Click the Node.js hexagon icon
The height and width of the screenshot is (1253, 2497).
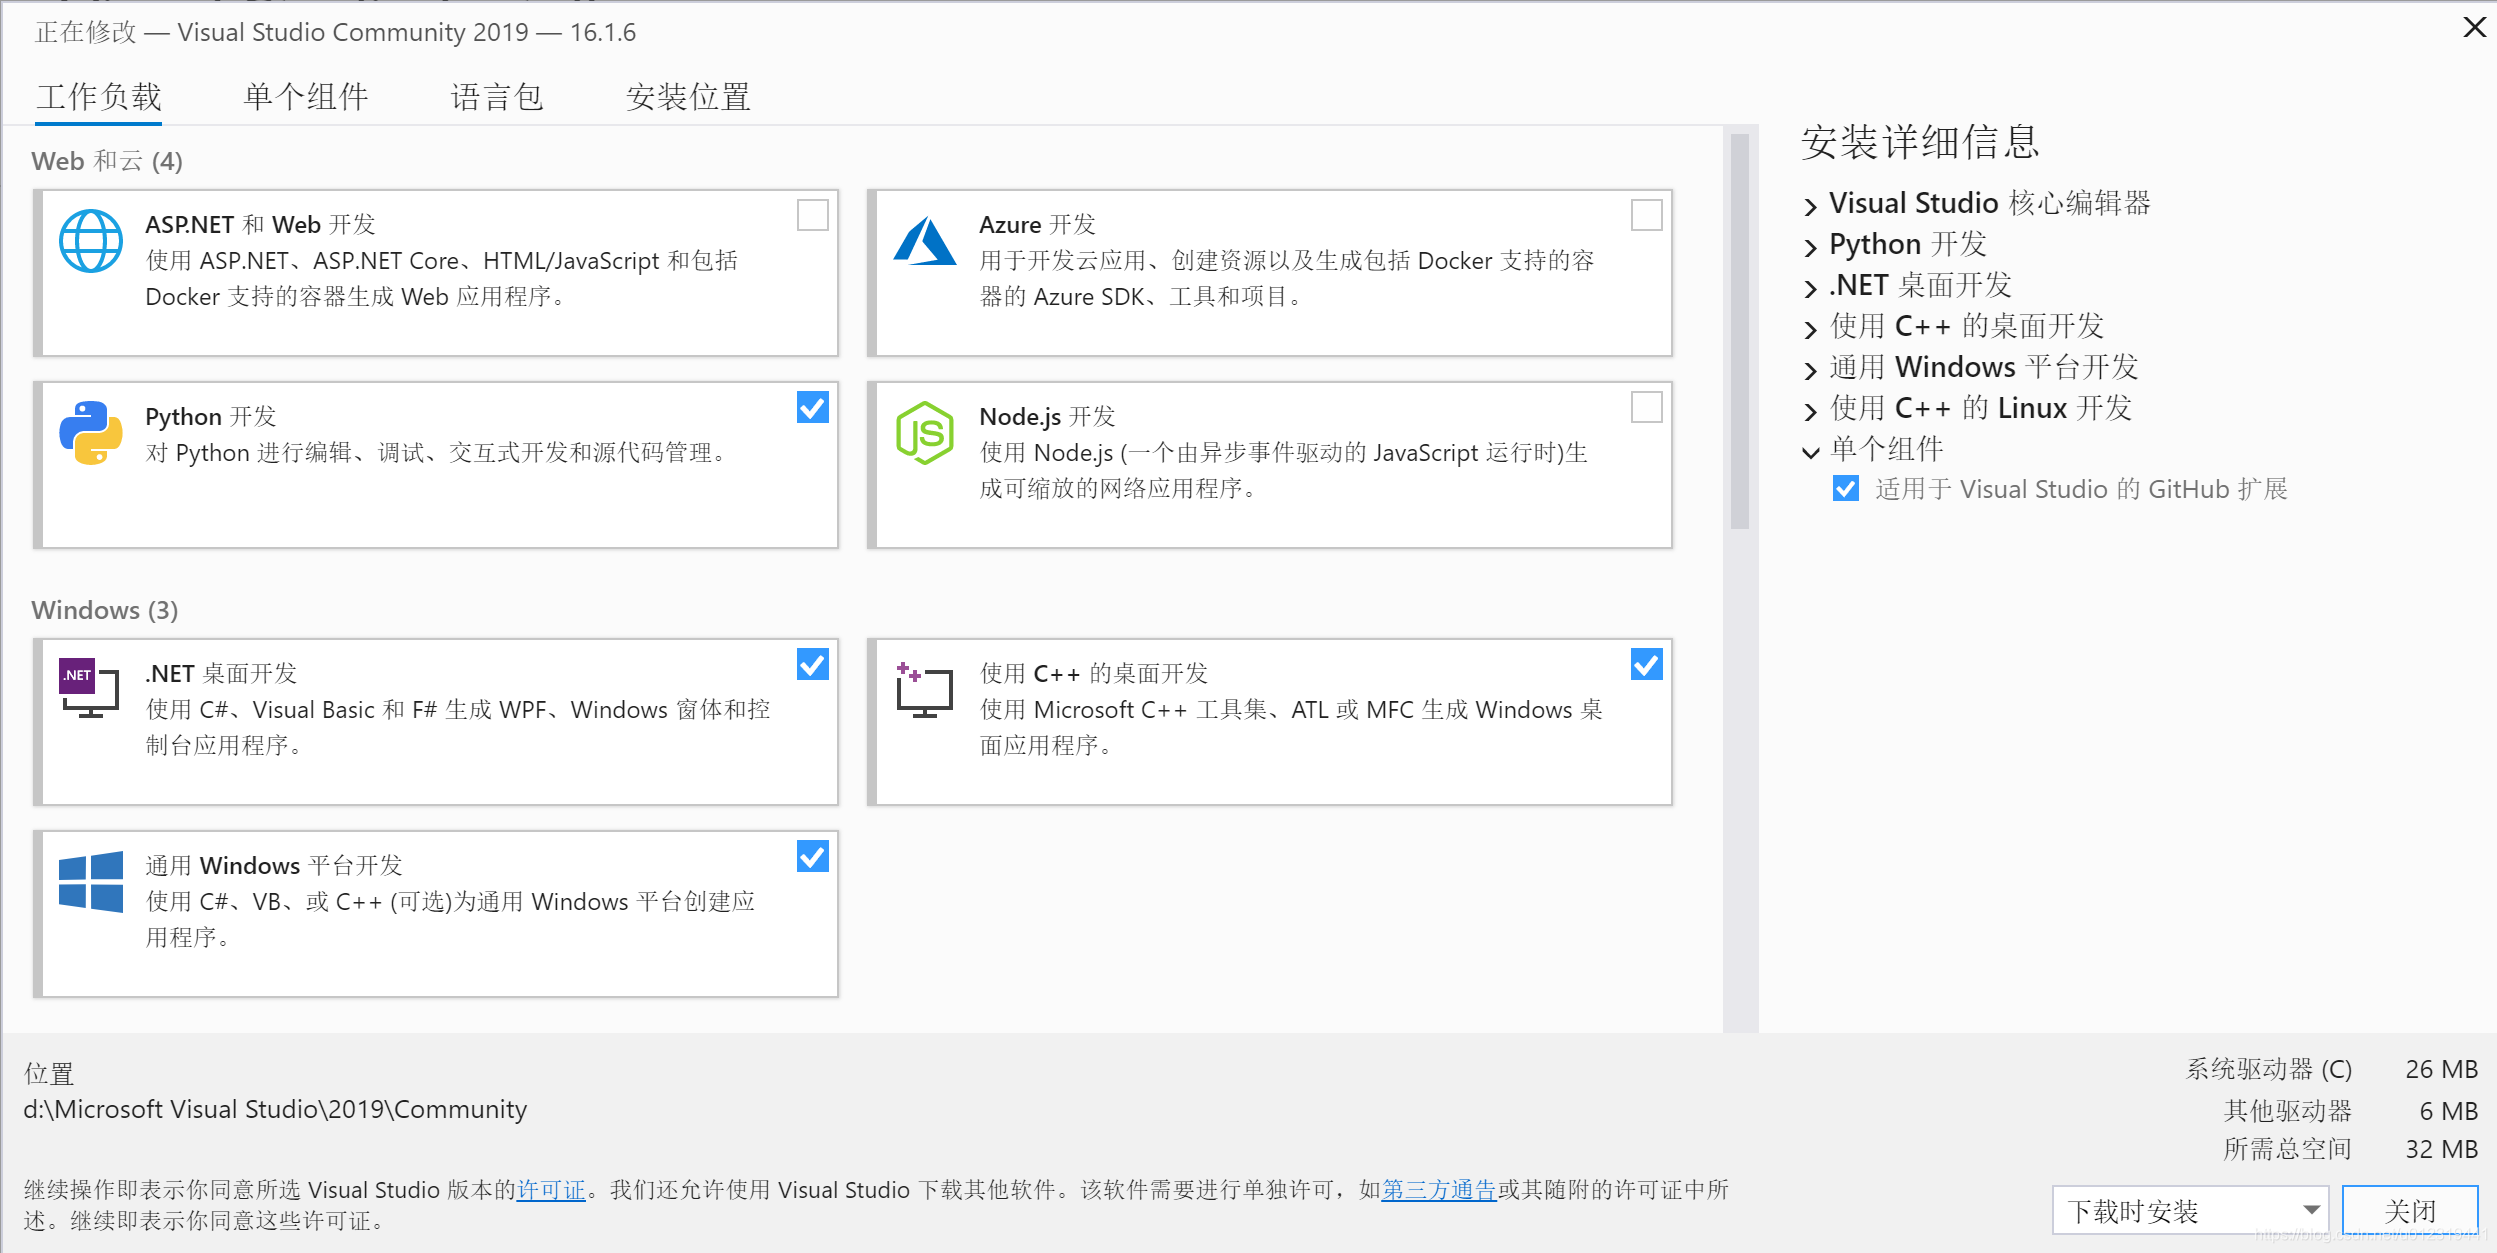(x=925, y=433)
